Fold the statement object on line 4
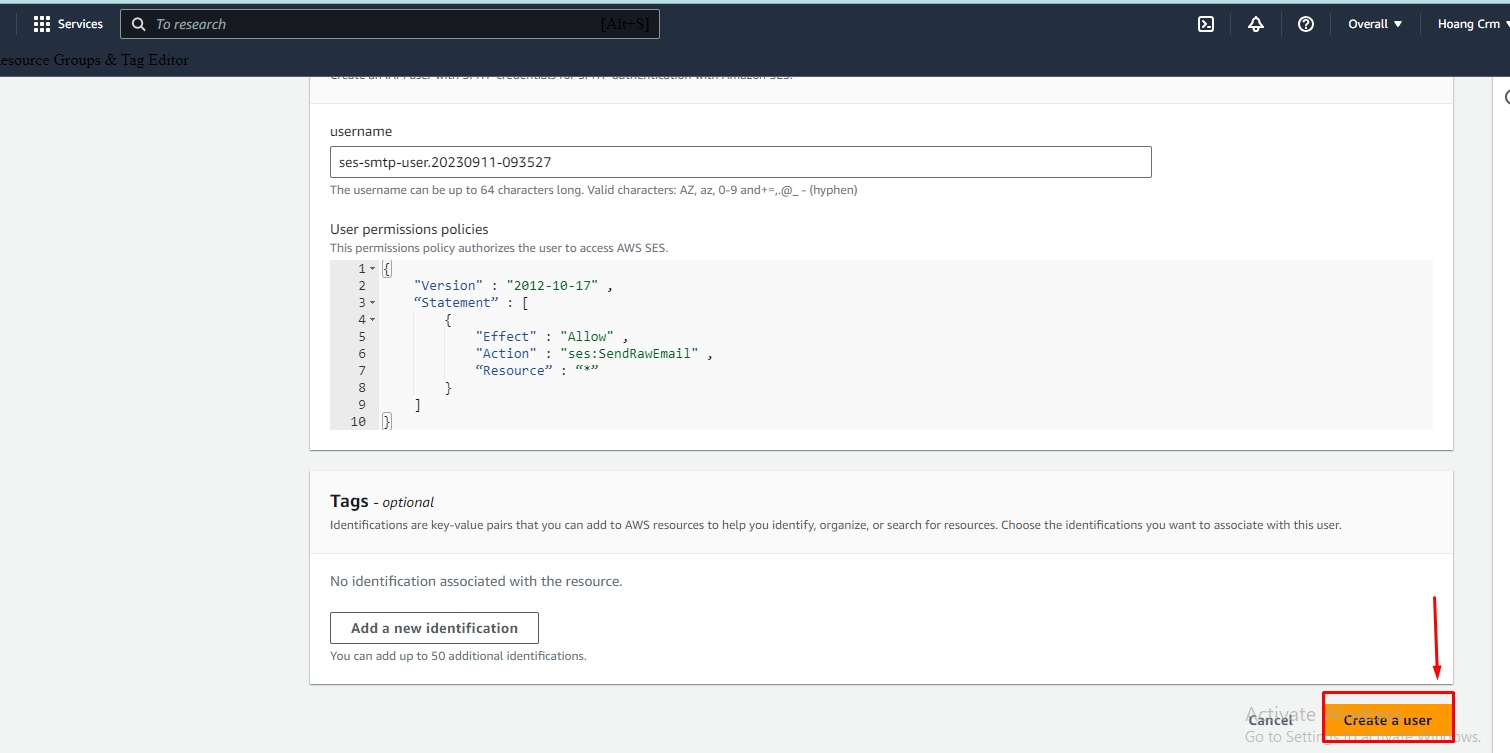1510x753 pixels. coord(373,320)
